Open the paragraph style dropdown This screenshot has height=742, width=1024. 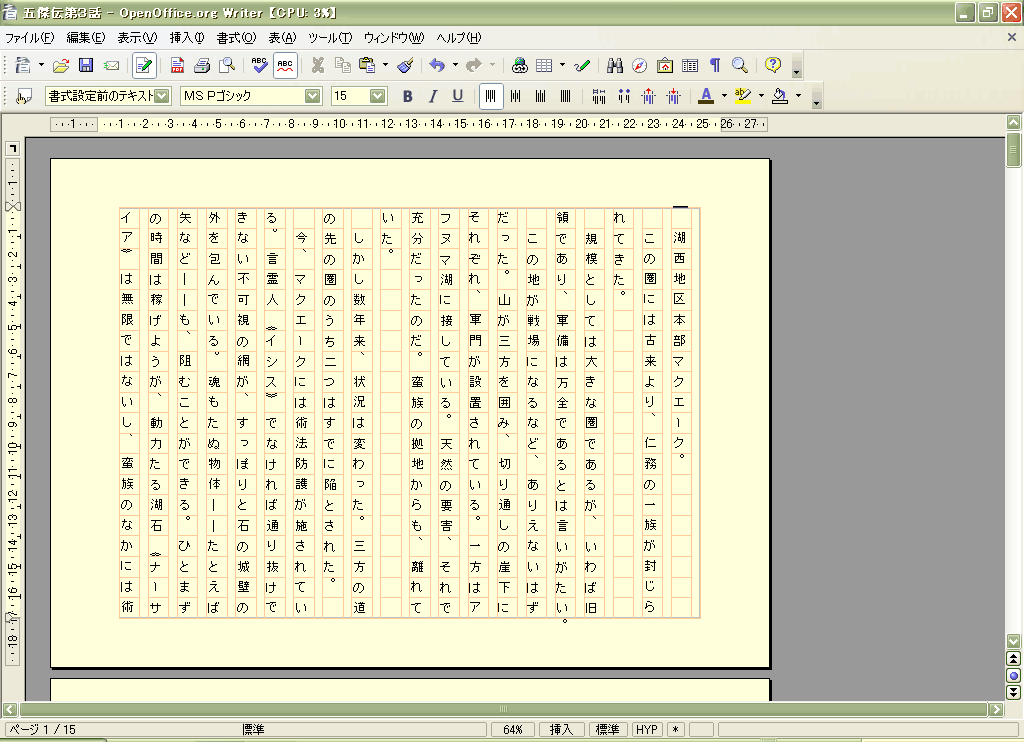point(162,96)
